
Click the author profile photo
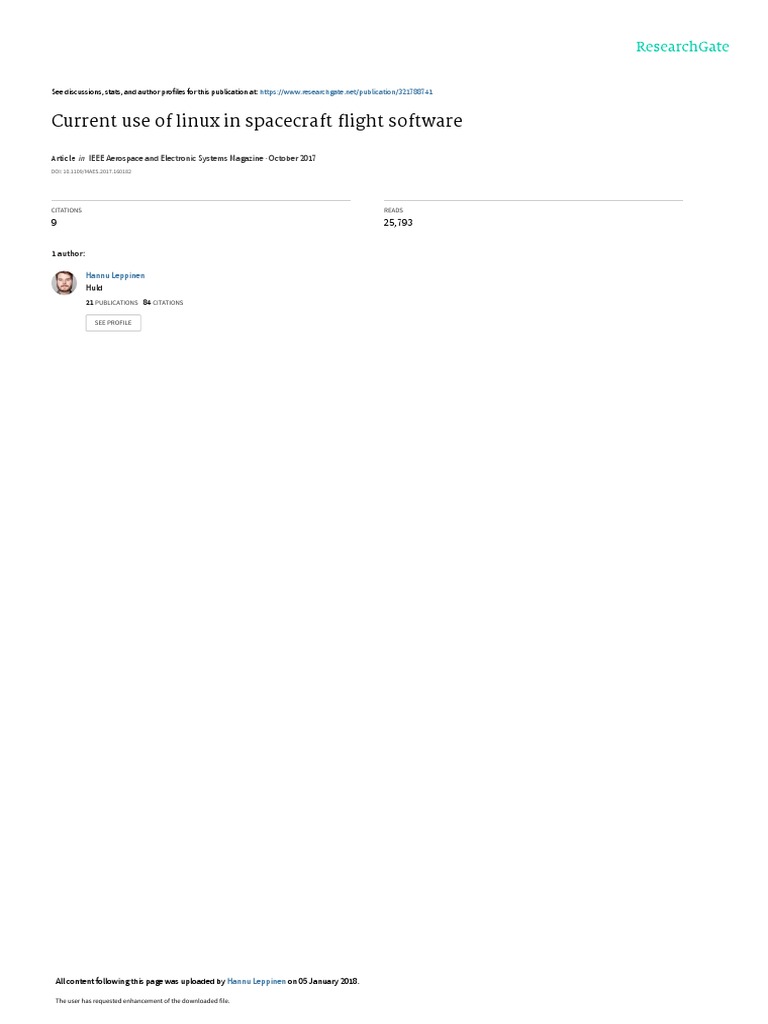point(64,283)
